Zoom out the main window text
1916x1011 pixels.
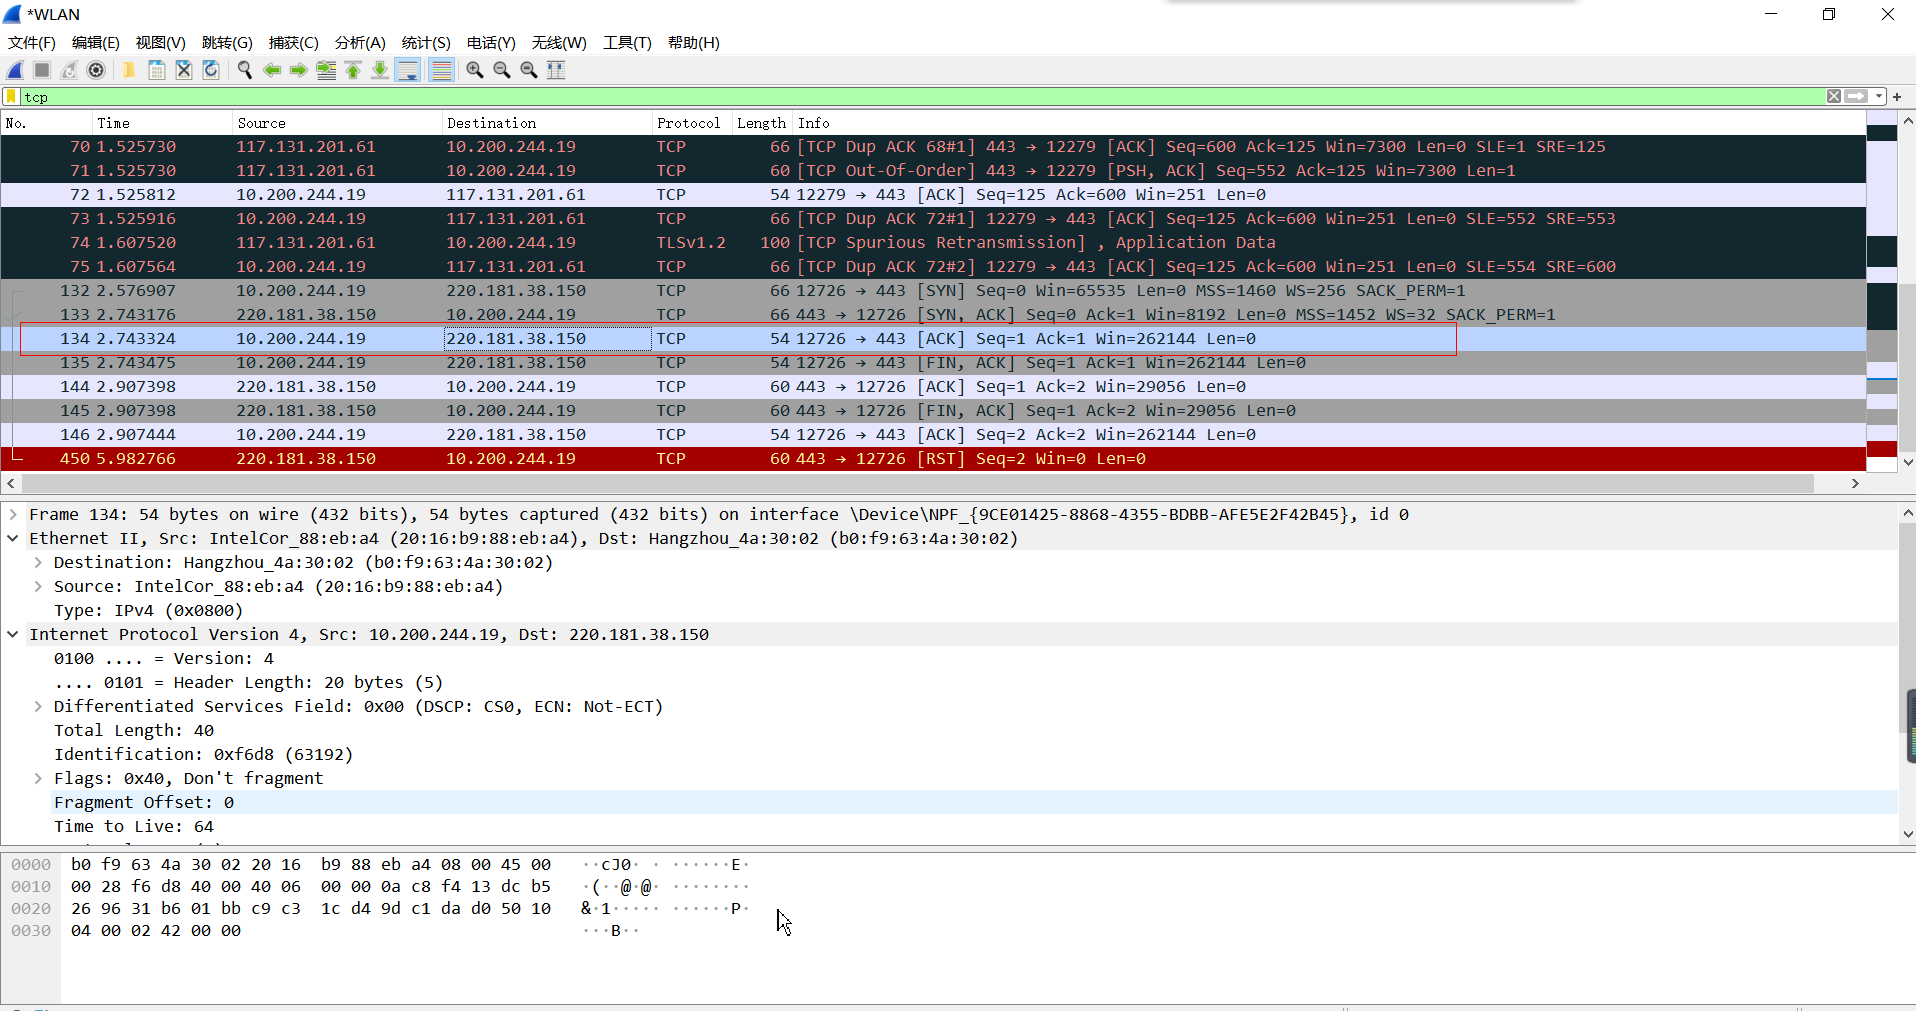coord(502,70)
